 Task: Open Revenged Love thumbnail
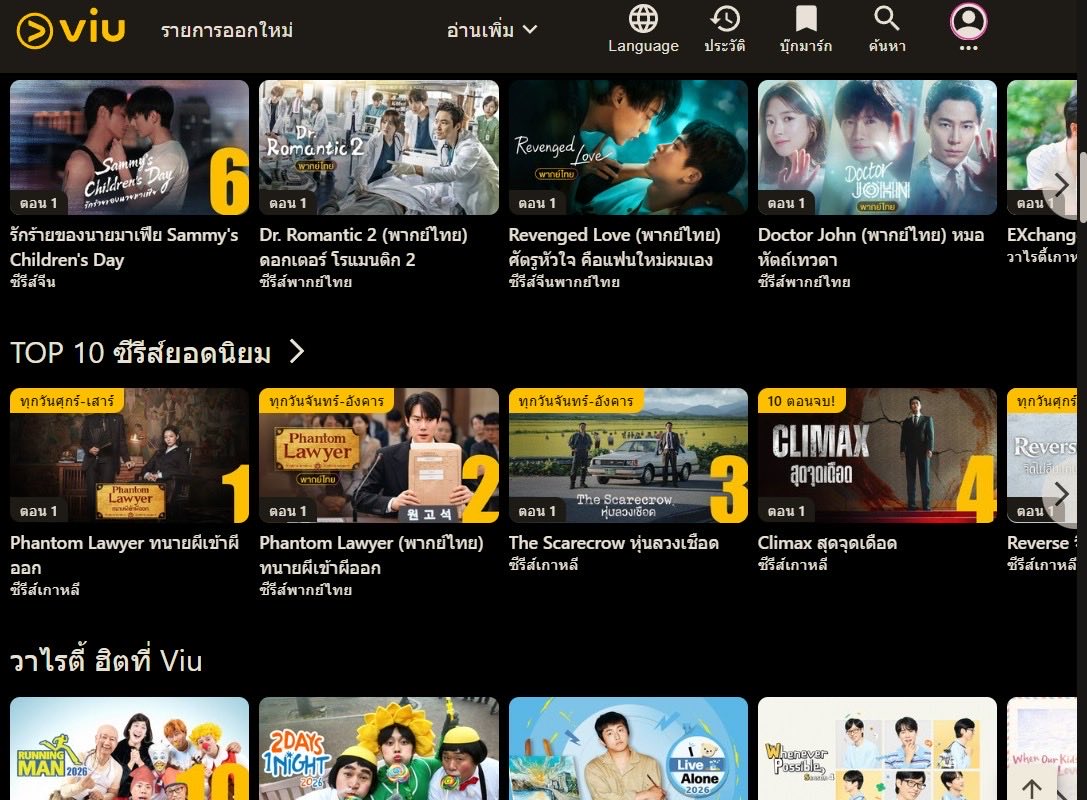coord(628,147)
